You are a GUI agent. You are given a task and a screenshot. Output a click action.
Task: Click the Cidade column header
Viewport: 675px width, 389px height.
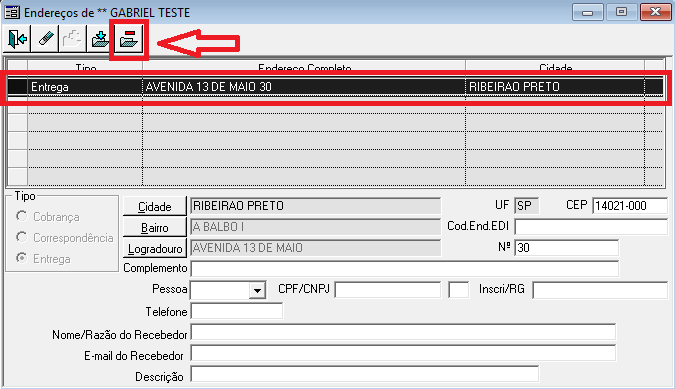click(x=555, y=68)
